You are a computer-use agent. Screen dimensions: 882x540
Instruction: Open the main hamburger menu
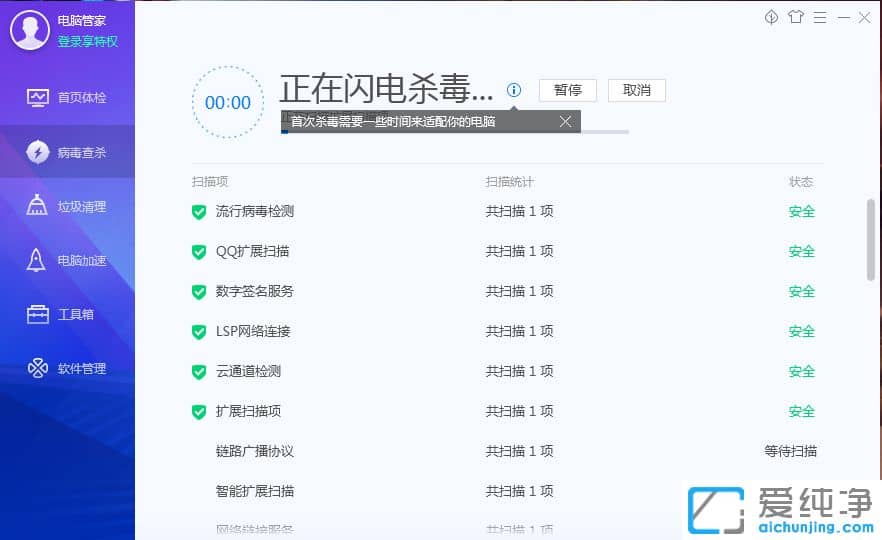pos(820,17)
